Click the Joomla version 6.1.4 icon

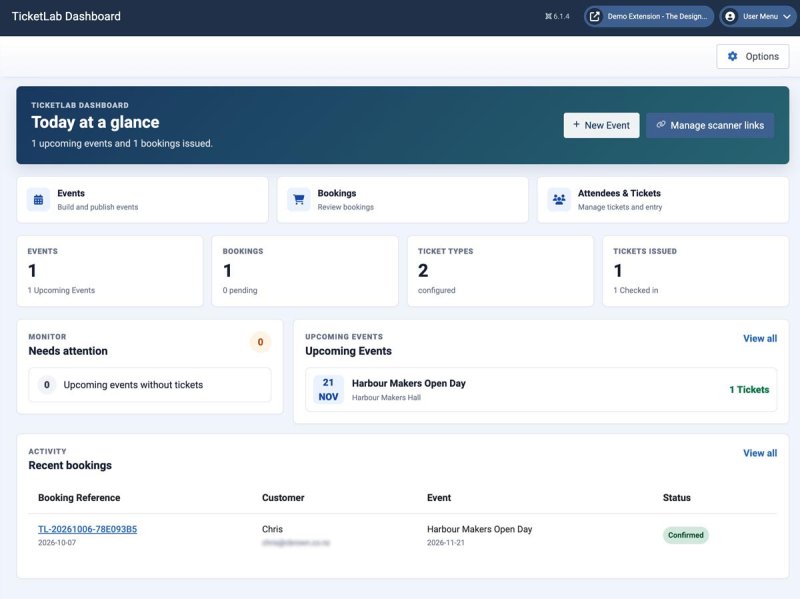click(x=548, y=16)
